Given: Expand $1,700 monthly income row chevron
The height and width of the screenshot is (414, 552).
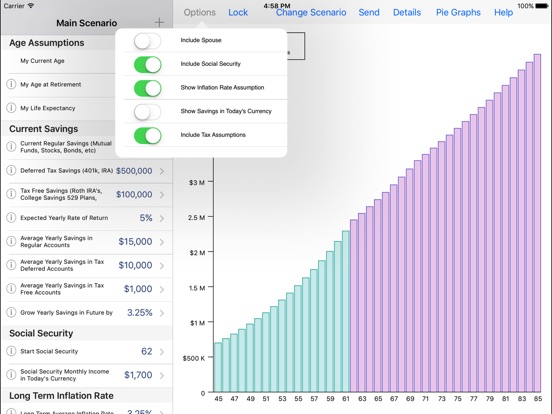Looking at the screenshot, I should (x=162, y=376).
